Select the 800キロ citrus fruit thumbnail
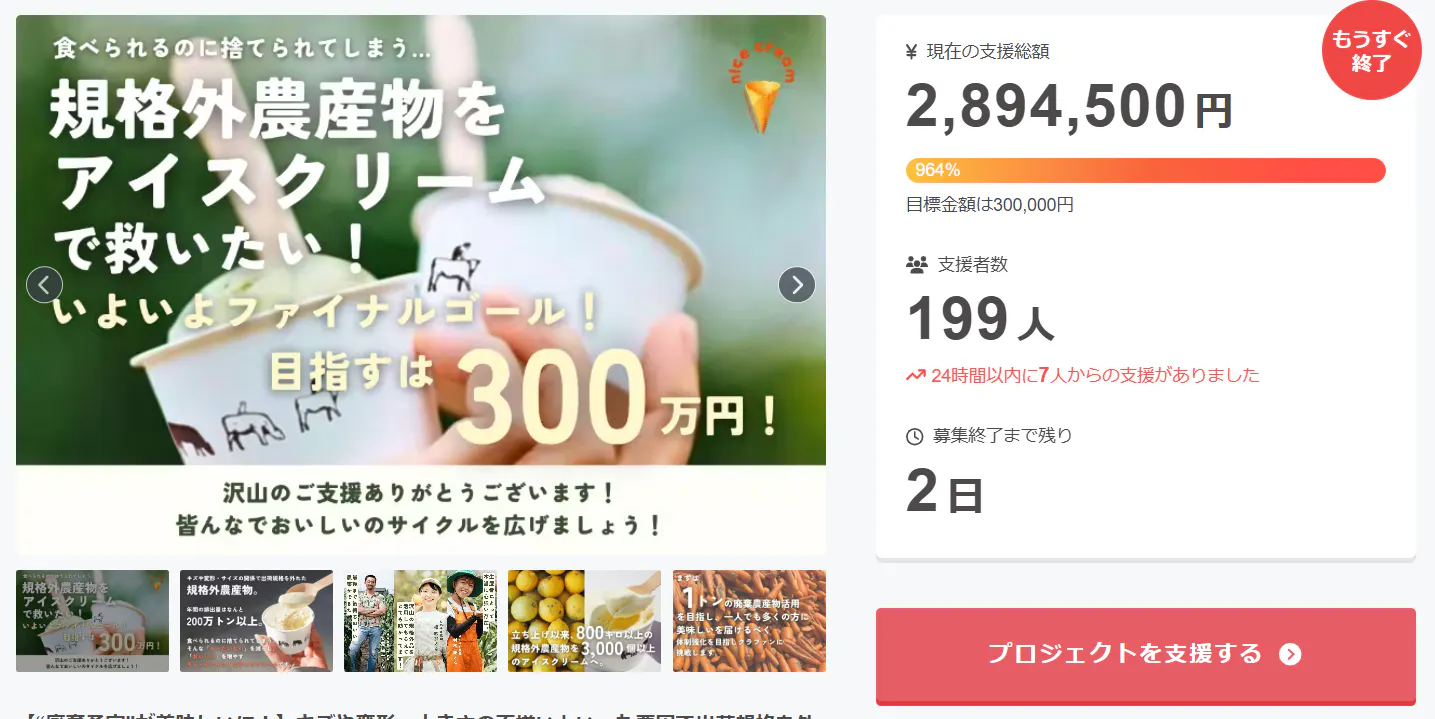The image size is (1435, 719). click(x=584, y=621)
